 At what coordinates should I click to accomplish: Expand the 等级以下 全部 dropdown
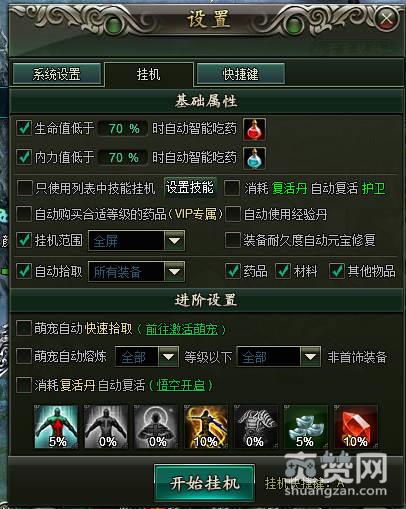(x=279, y=357)
